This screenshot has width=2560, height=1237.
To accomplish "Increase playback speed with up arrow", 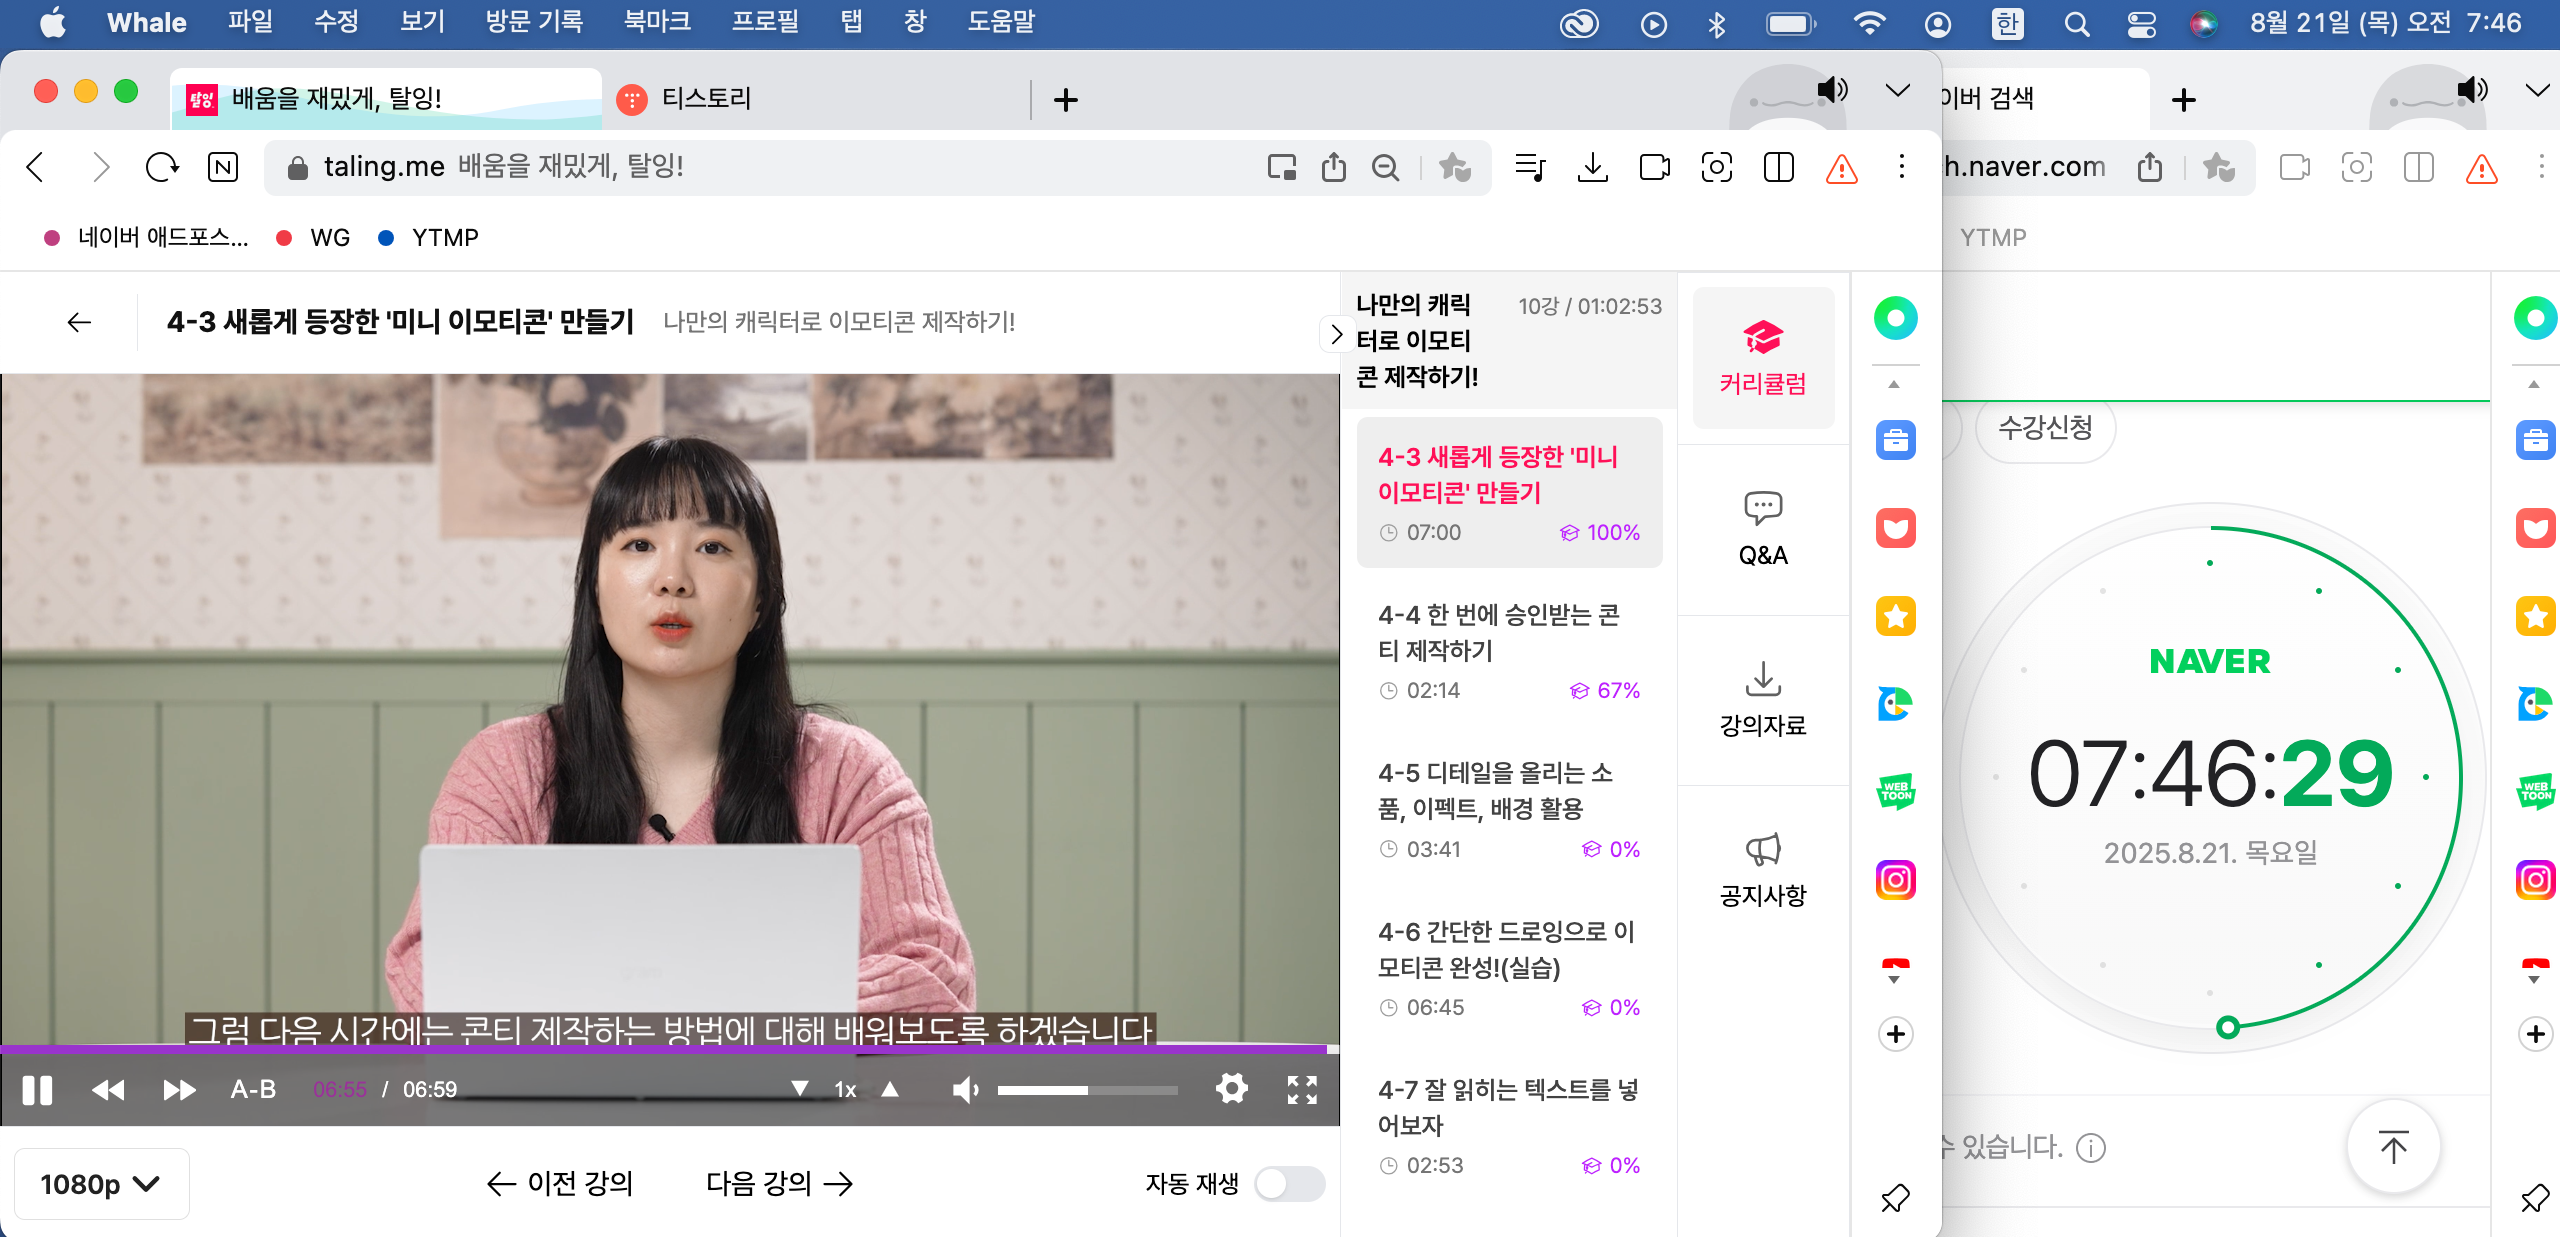I will point(890,1089).
